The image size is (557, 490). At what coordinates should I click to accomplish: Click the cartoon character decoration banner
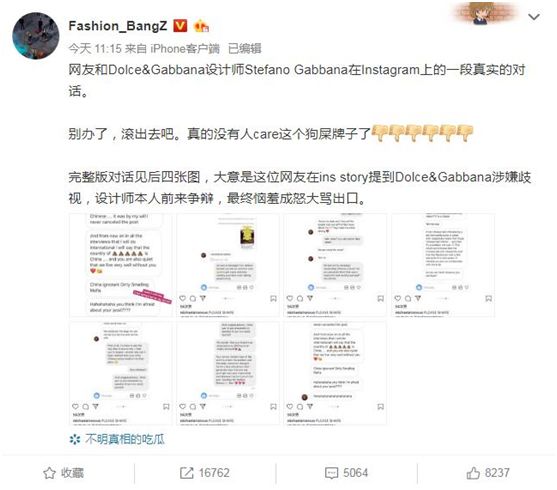[484, 14]
